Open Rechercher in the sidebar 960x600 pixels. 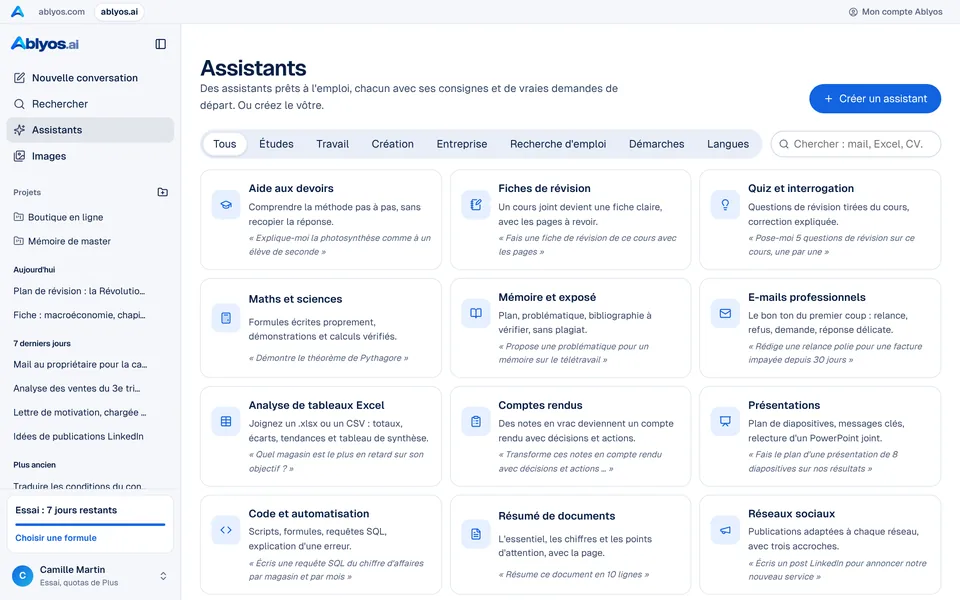point(91,104)
